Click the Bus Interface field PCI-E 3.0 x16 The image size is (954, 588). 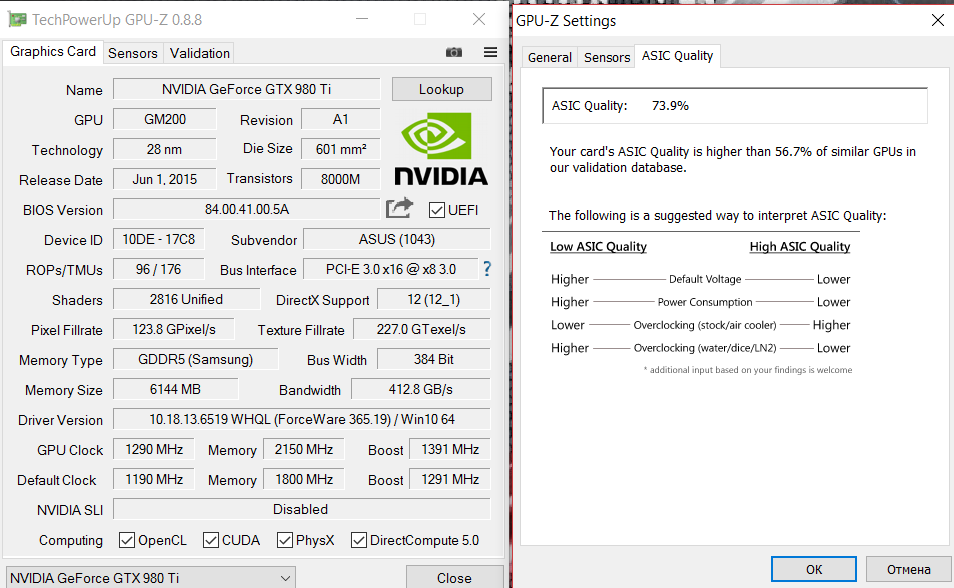[x=391, y=269]
